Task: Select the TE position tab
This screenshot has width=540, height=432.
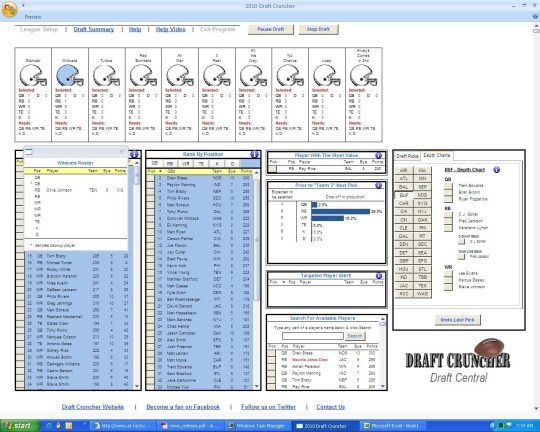Action: (201, 164)
